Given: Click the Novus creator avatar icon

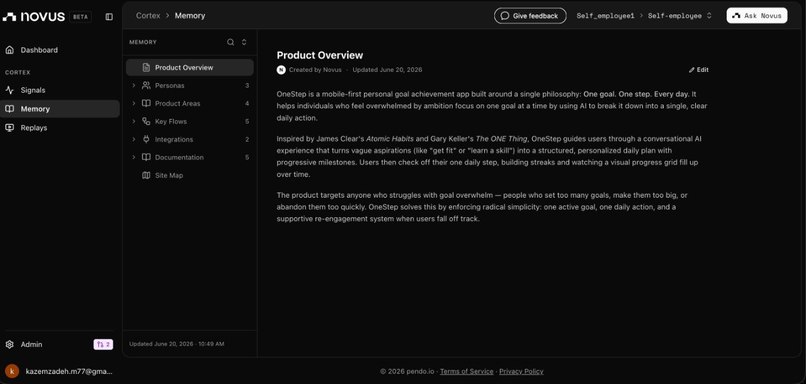Looking at the screenshot, I should pos(281,70).
